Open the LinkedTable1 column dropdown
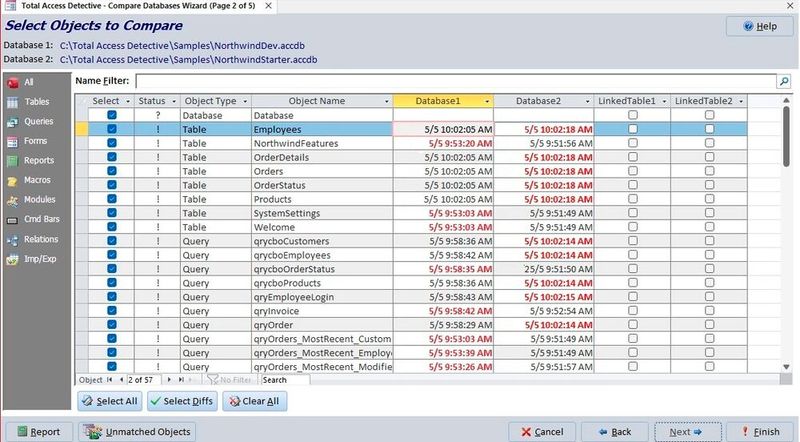The width and height of the screenshot is (800, 442). click(664, 101)
